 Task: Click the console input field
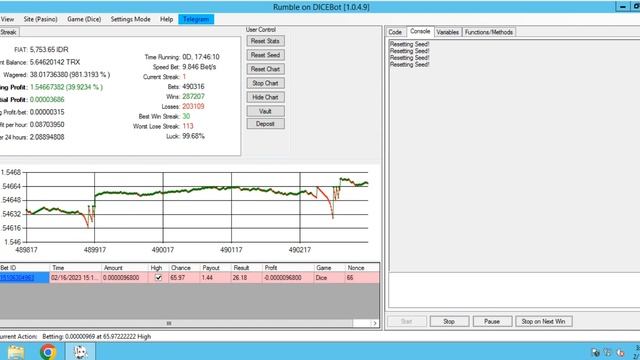point(514,290)
